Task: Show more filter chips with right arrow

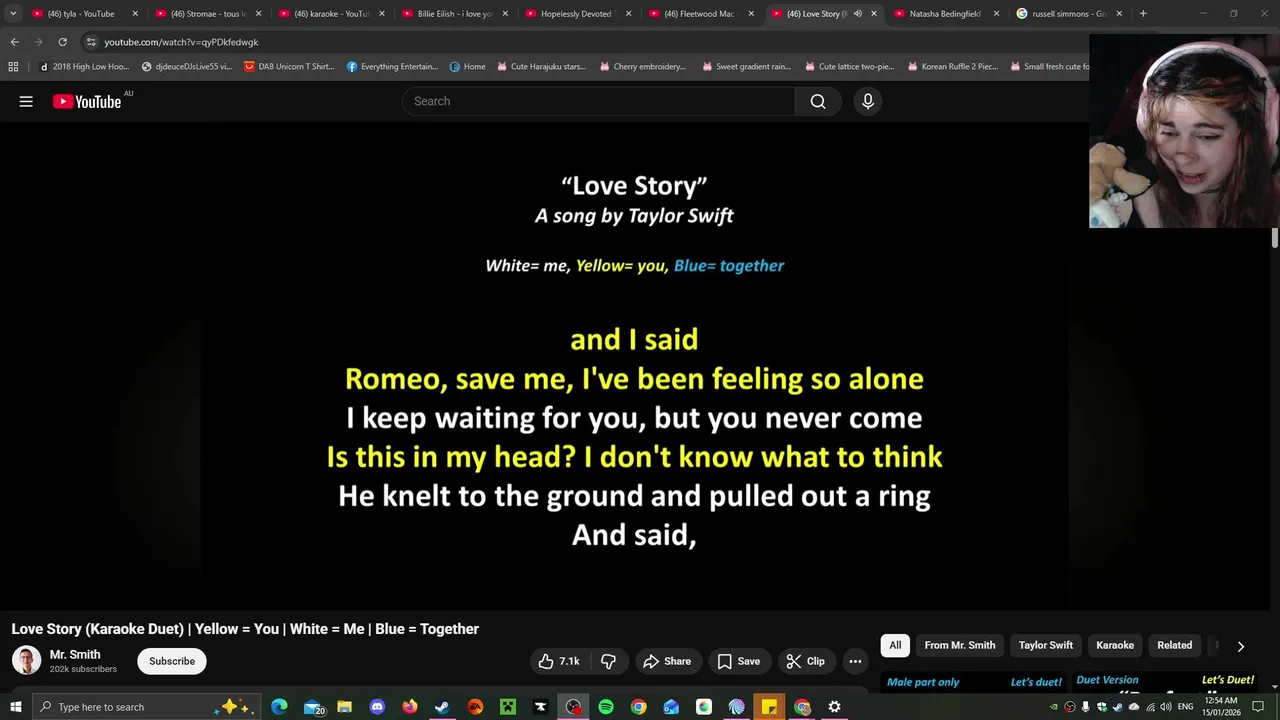Action: 1241,646
